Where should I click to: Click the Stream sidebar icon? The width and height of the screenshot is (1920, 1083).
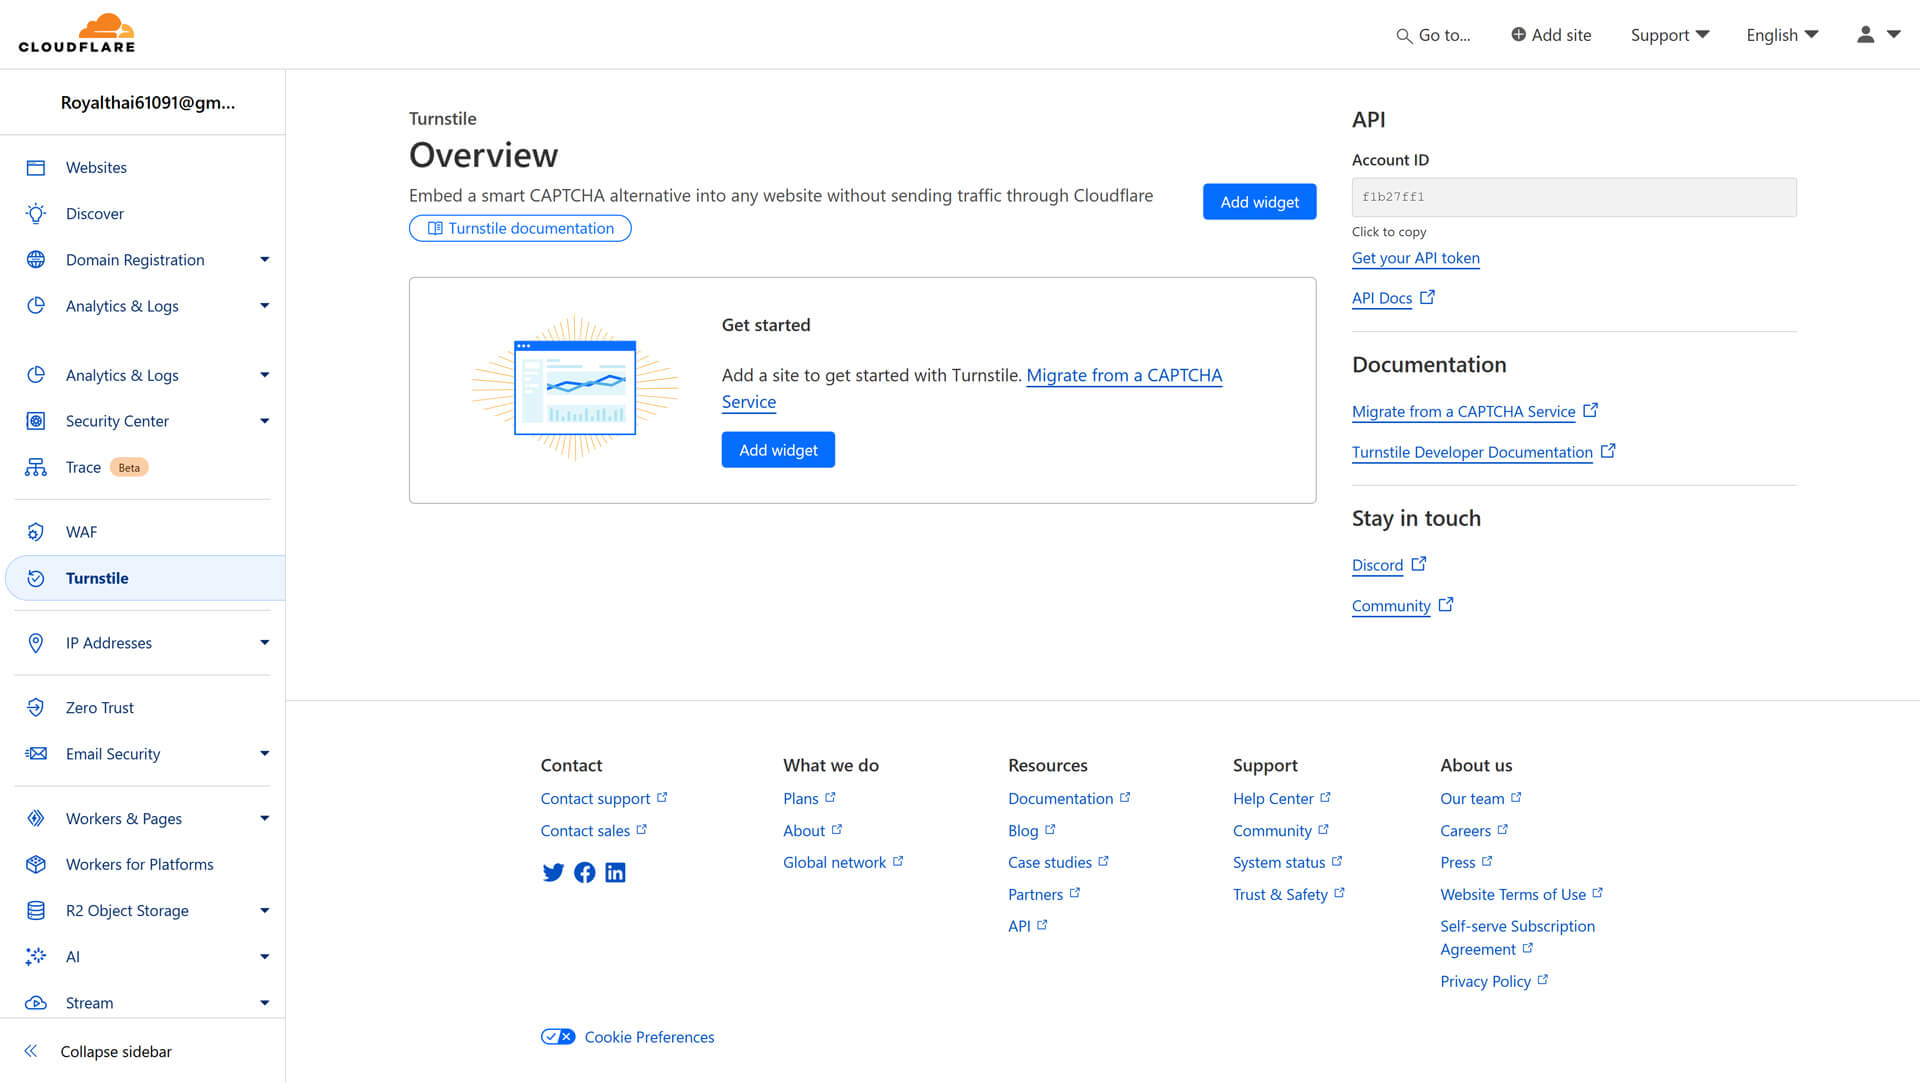36,1003
